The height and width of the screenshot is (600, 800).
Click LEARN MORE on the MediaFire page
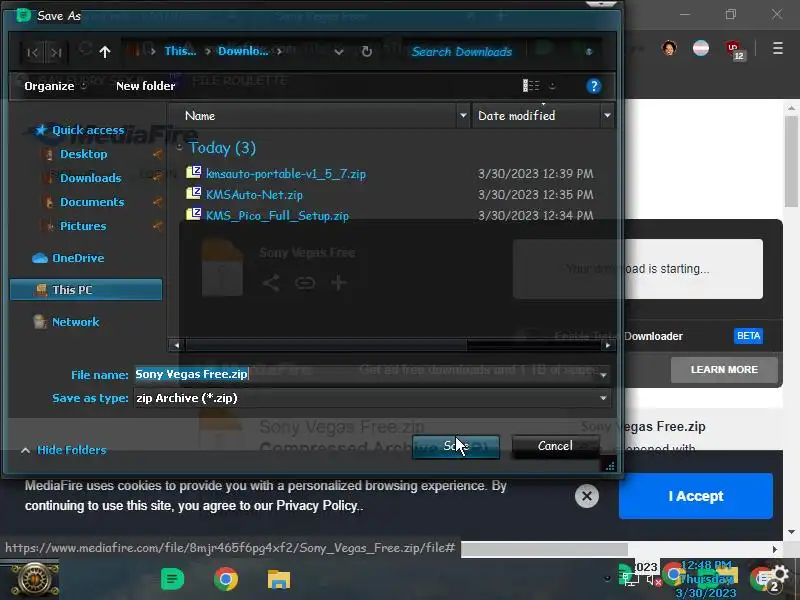(724, 369)
